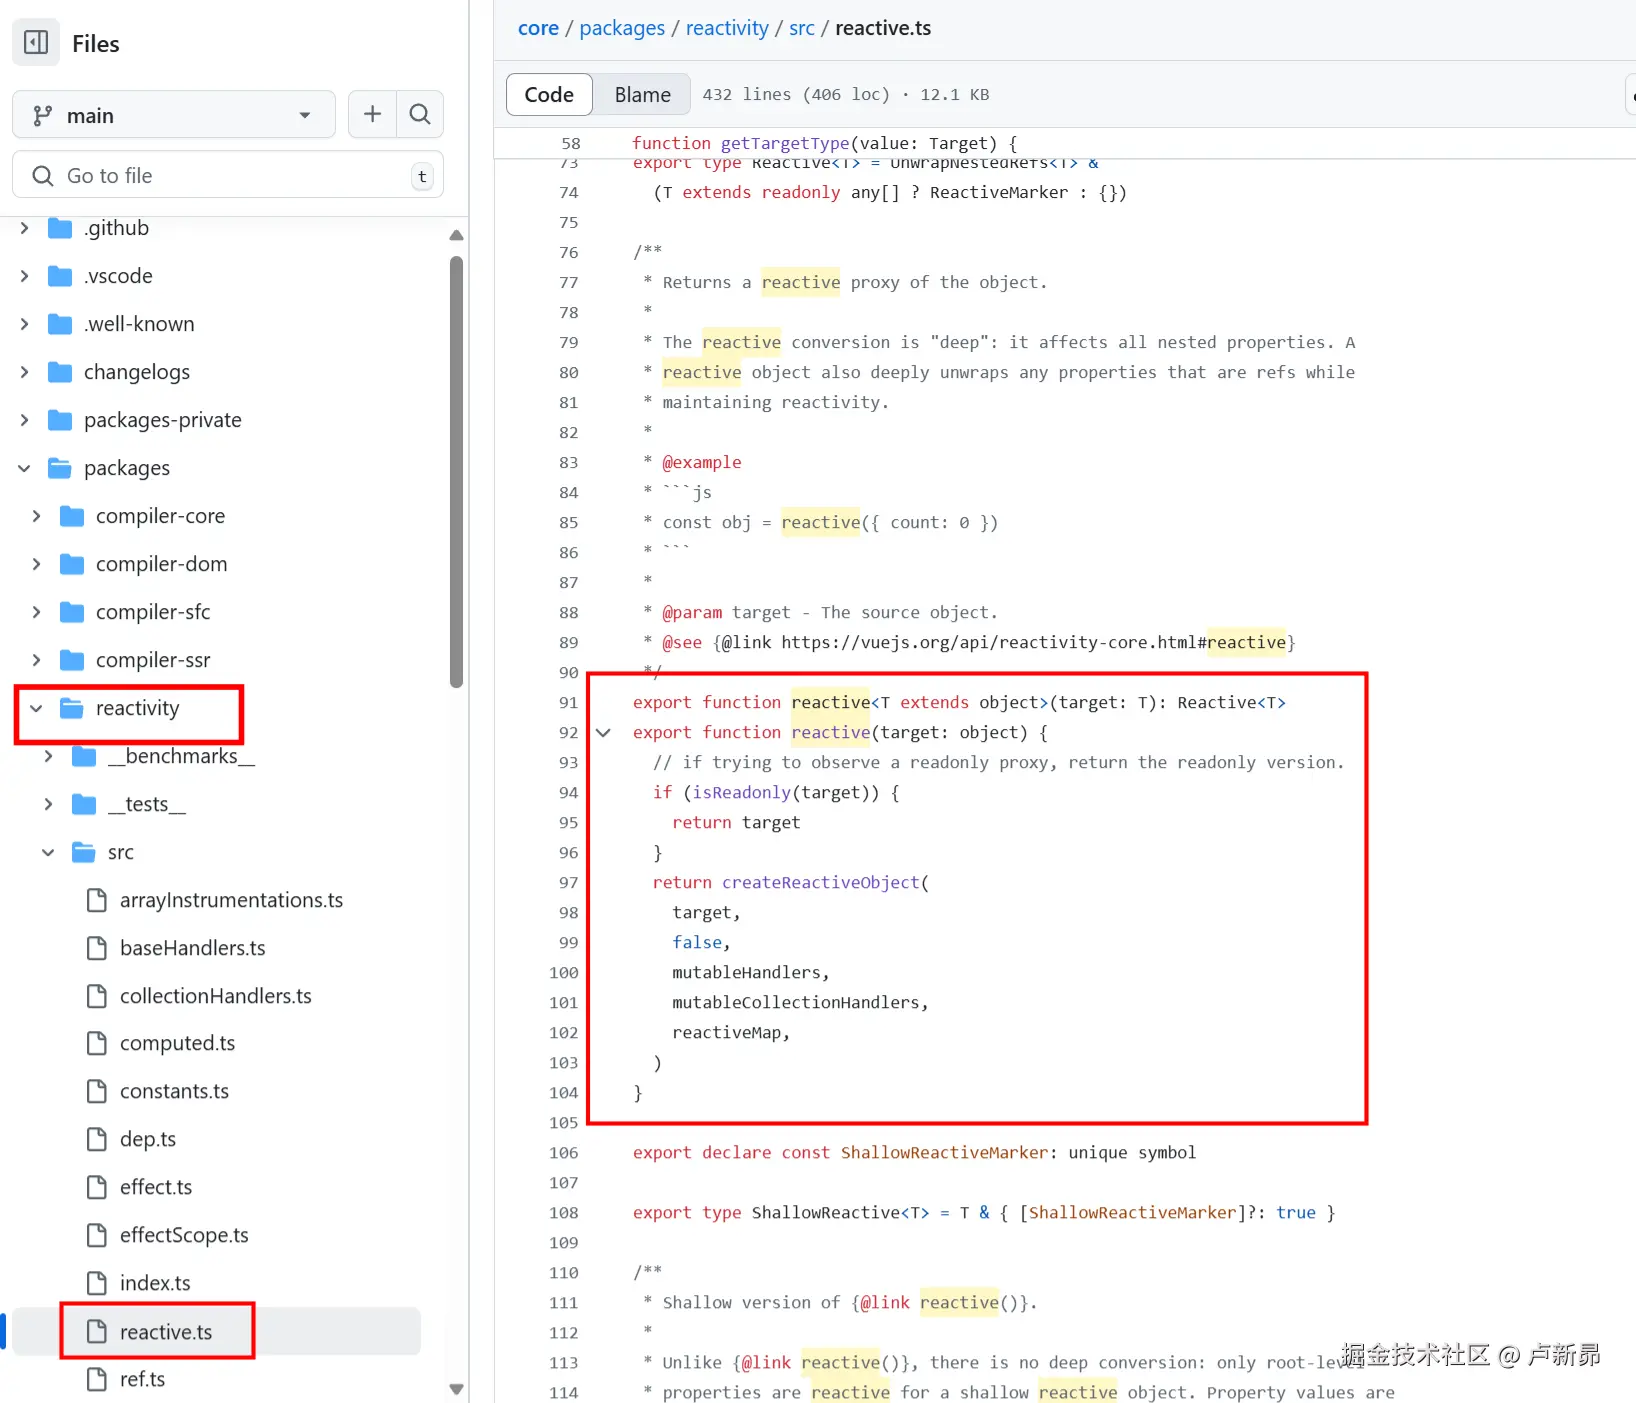The height and width of the screenshot is (1403, 1636).
Task: Expand the compiler-ssr folder chevron
Action: pos(37,660)
